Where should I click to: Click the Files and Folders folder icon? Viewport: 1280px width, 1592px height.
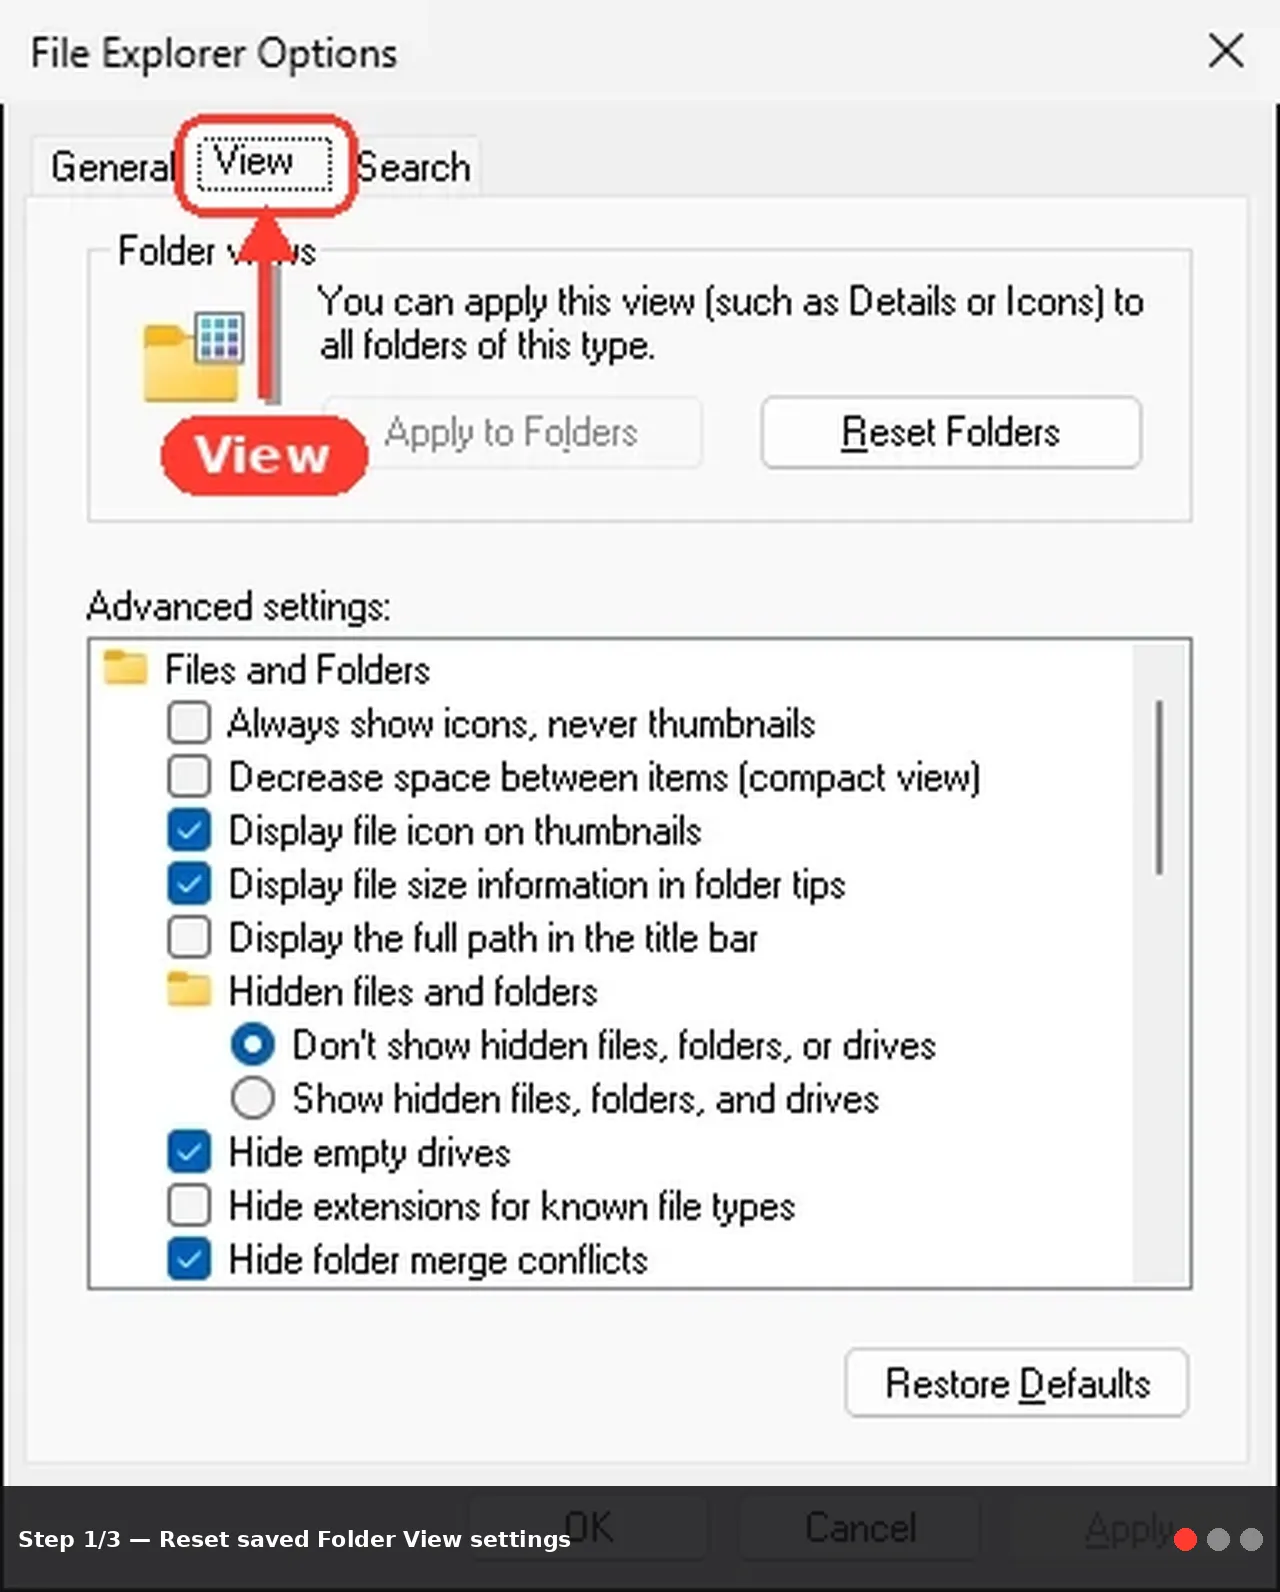coord(125,668)
